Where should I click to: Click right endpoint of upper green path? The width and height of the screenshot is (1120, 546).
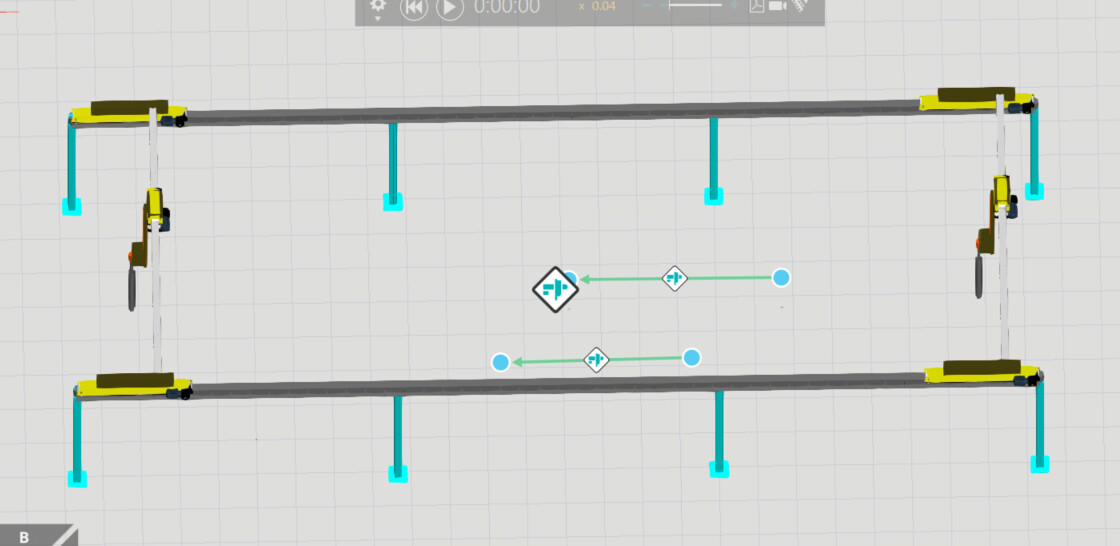[781, 277]
